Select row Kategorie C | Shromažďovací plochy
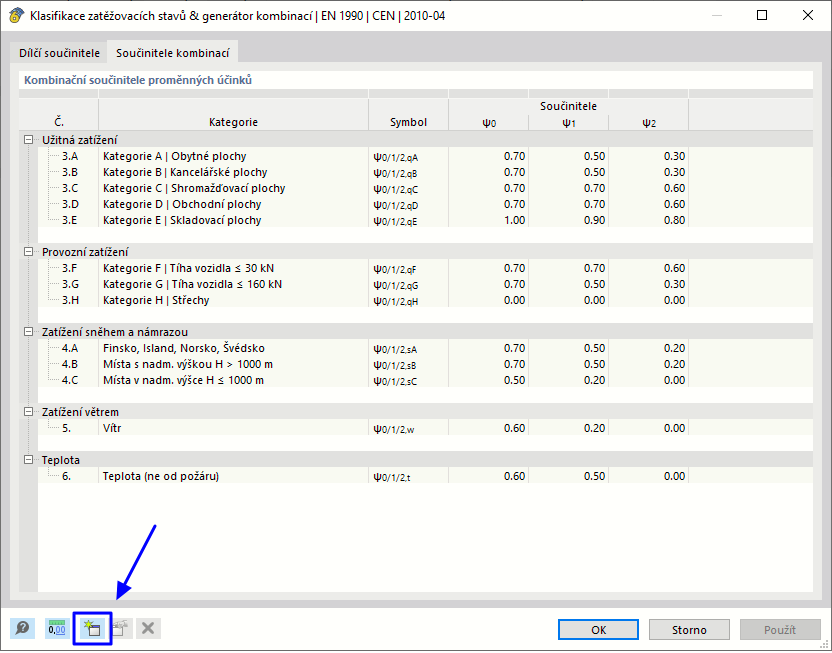Viewport: 832px width, 653px height. coord(426,188)
